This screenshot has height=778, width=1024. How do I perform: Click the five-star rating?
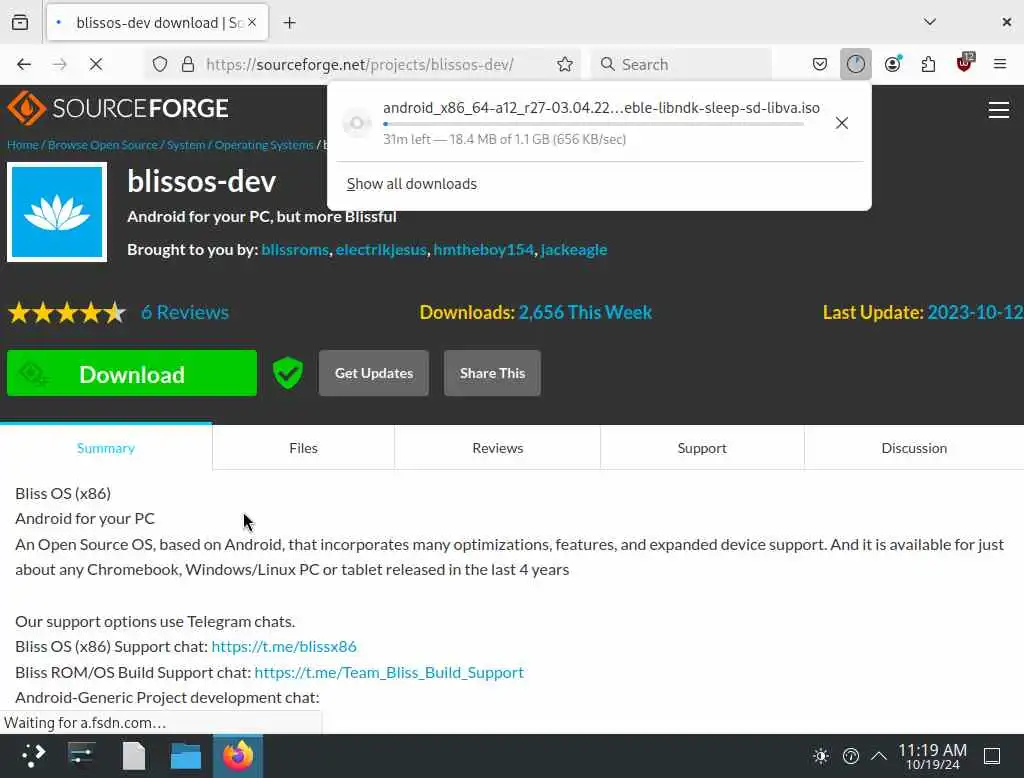(67, 313)
